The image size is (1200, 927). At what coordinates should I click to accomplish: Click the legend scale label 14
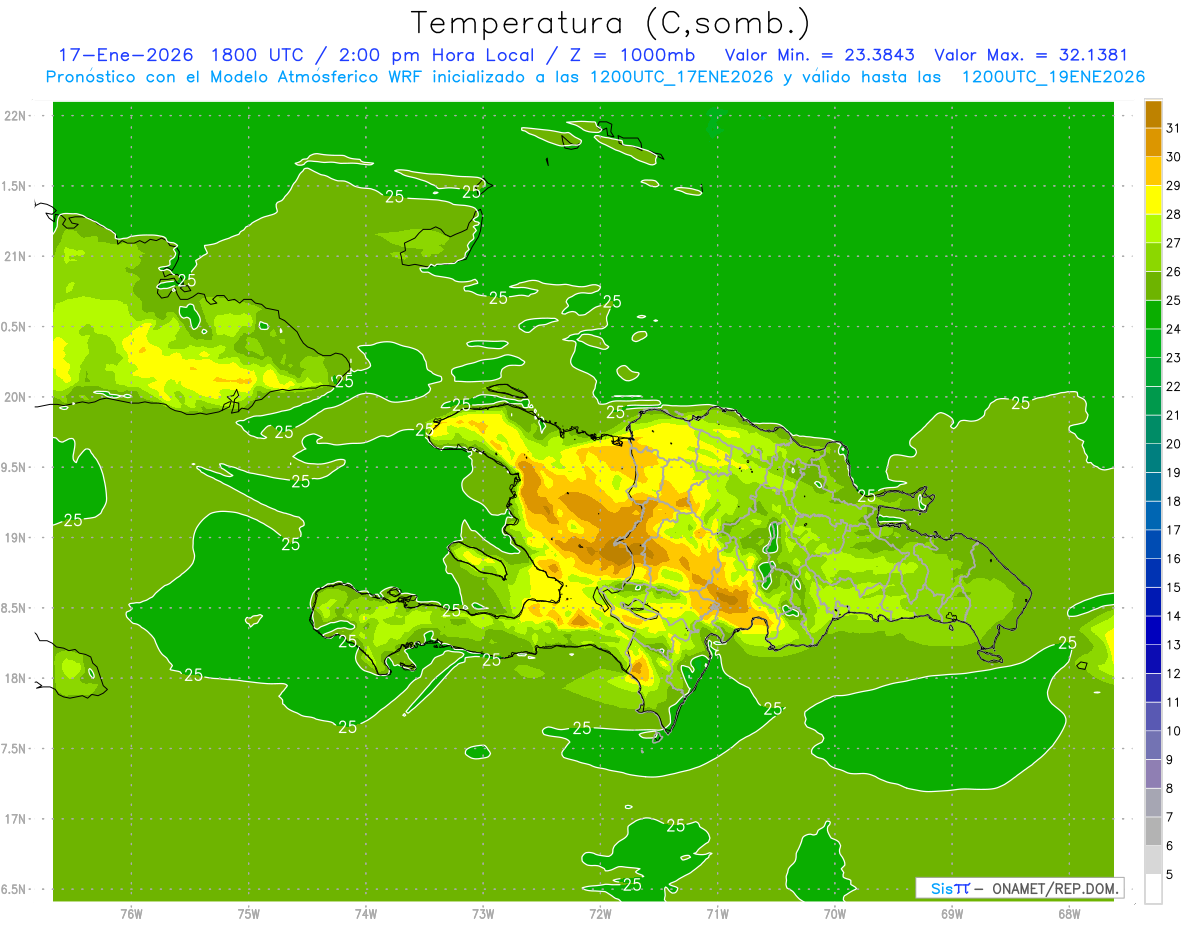tap(1174, 616)
